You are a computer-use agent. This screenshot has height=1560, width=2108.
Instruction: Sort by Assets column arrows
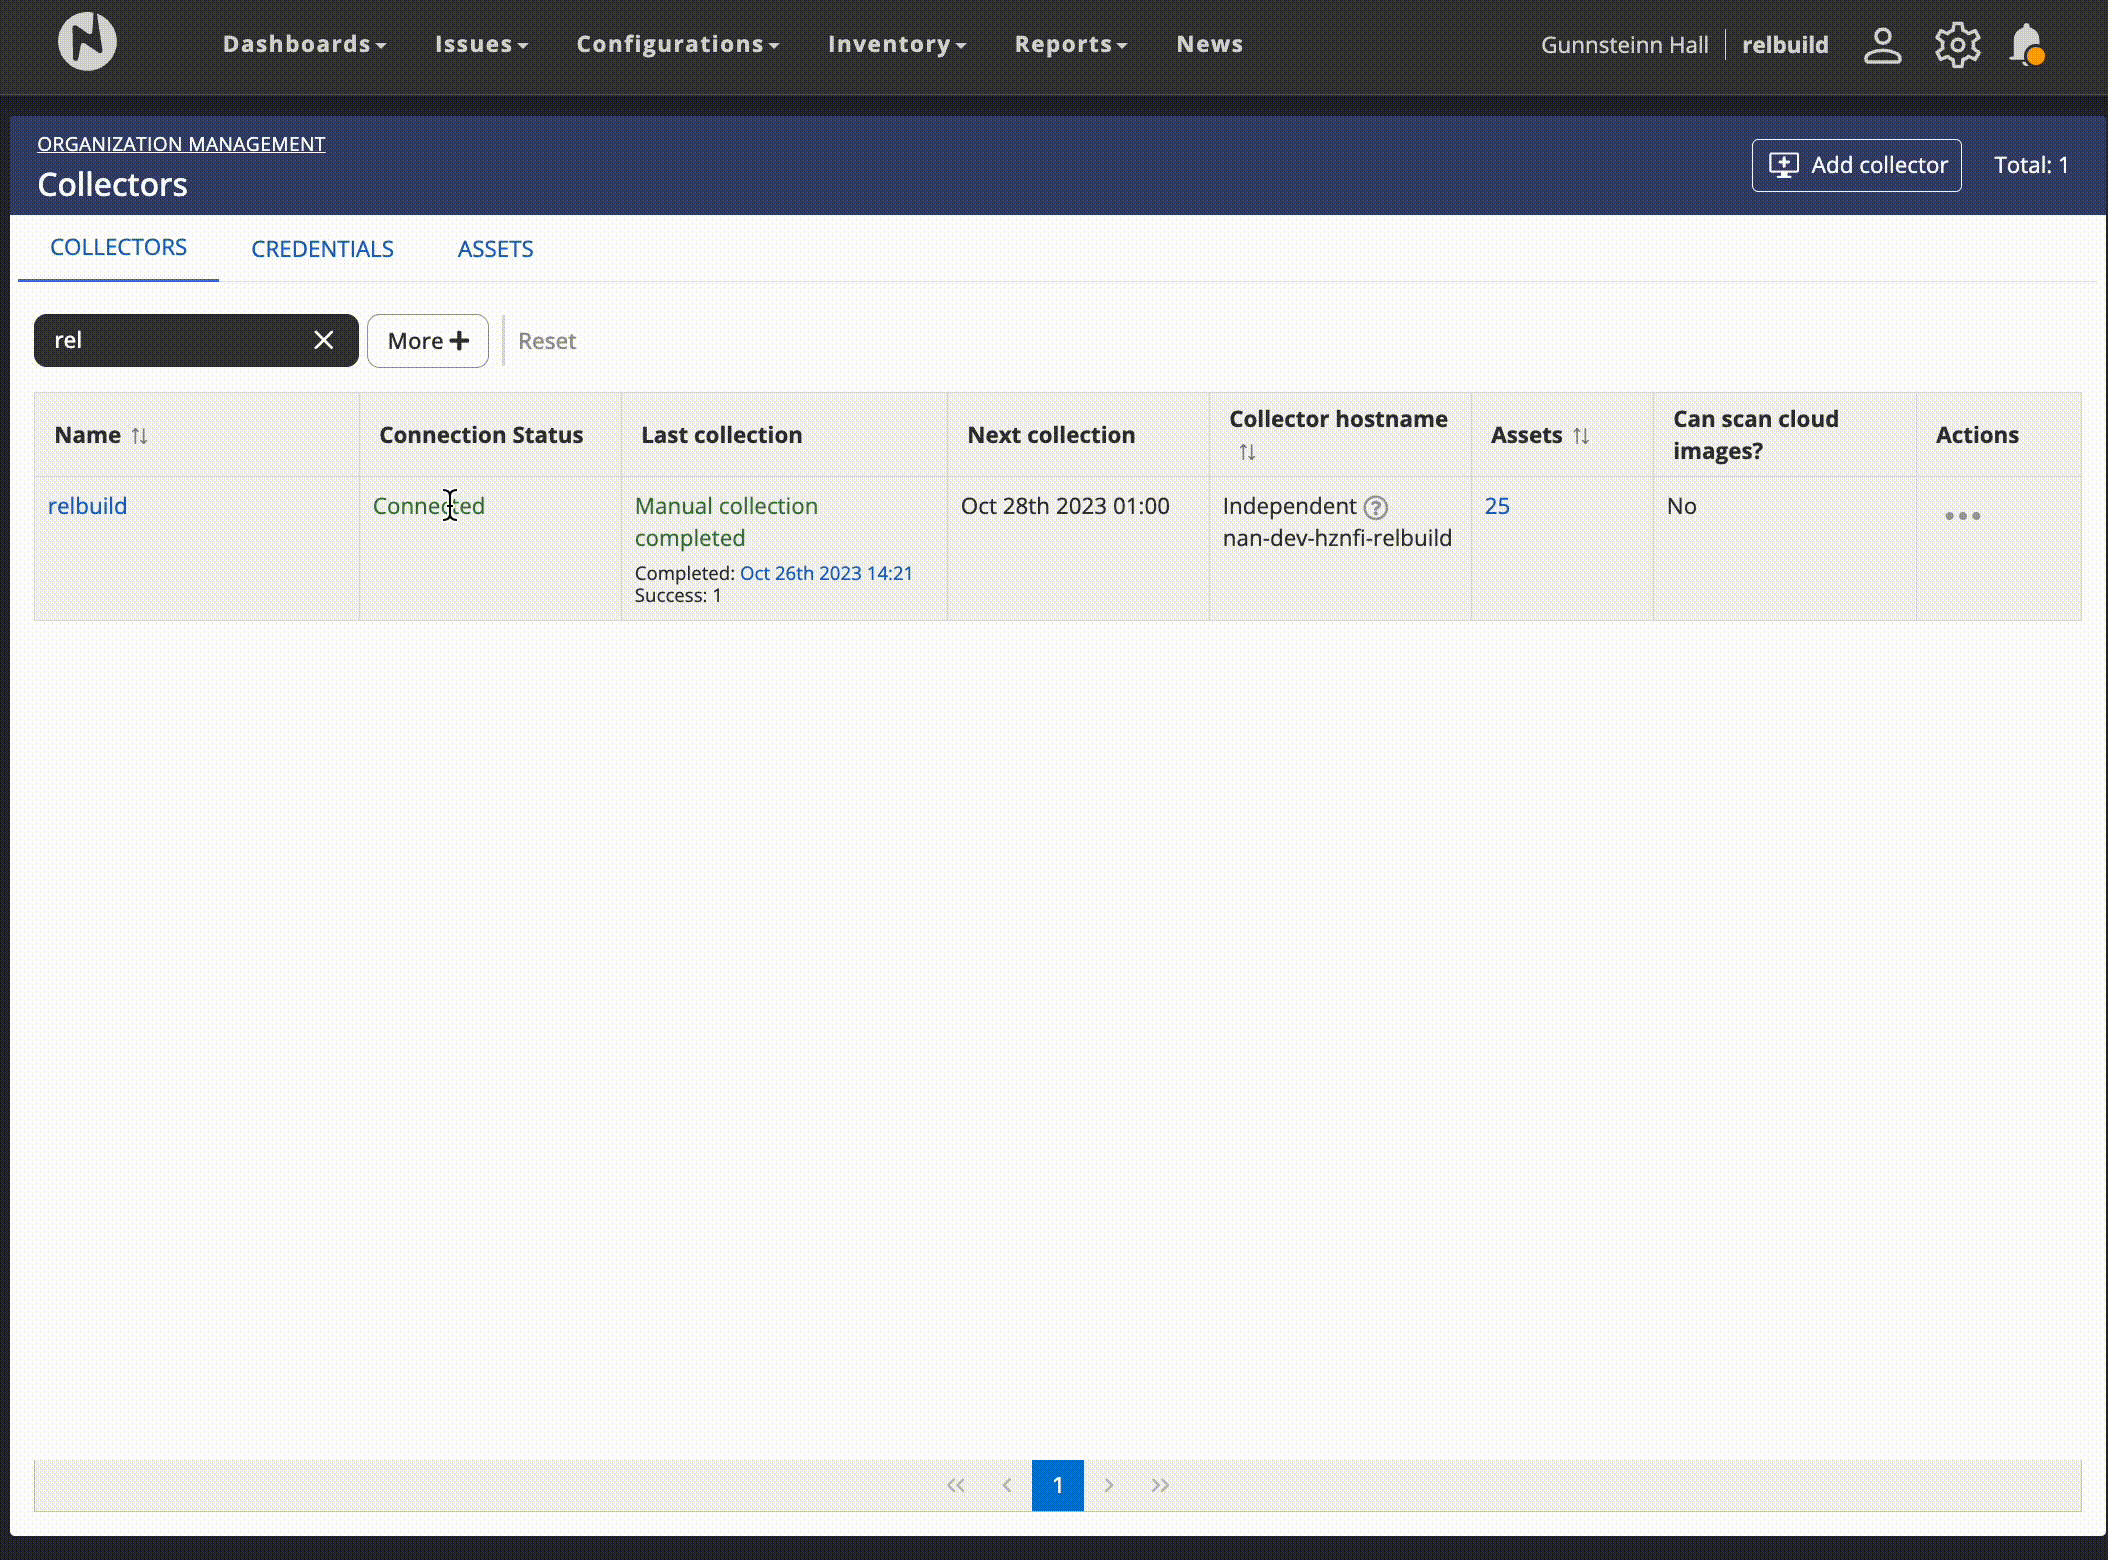pos(1581,436)
